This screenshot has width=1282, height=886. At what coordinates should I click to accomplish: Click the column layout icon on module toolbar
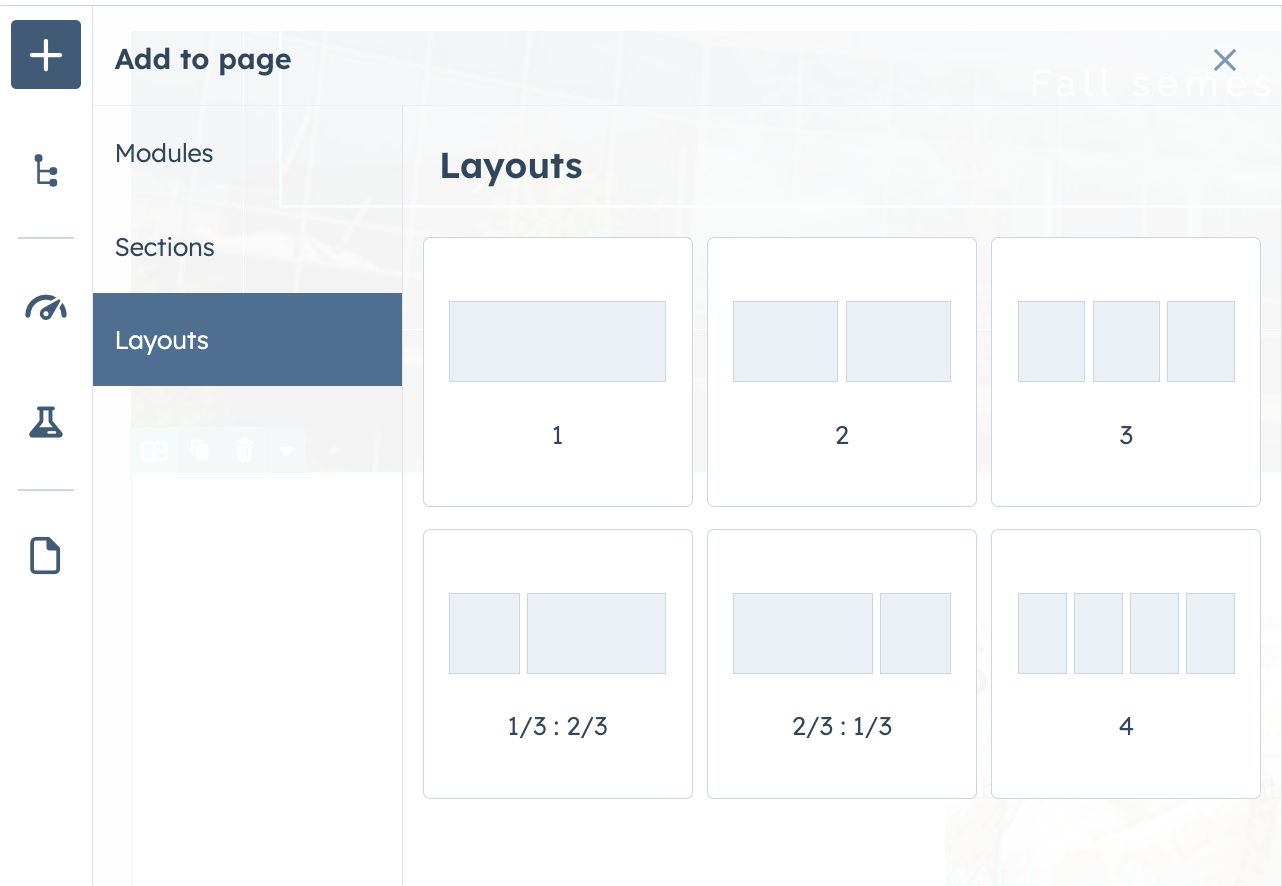click(154, 450)
